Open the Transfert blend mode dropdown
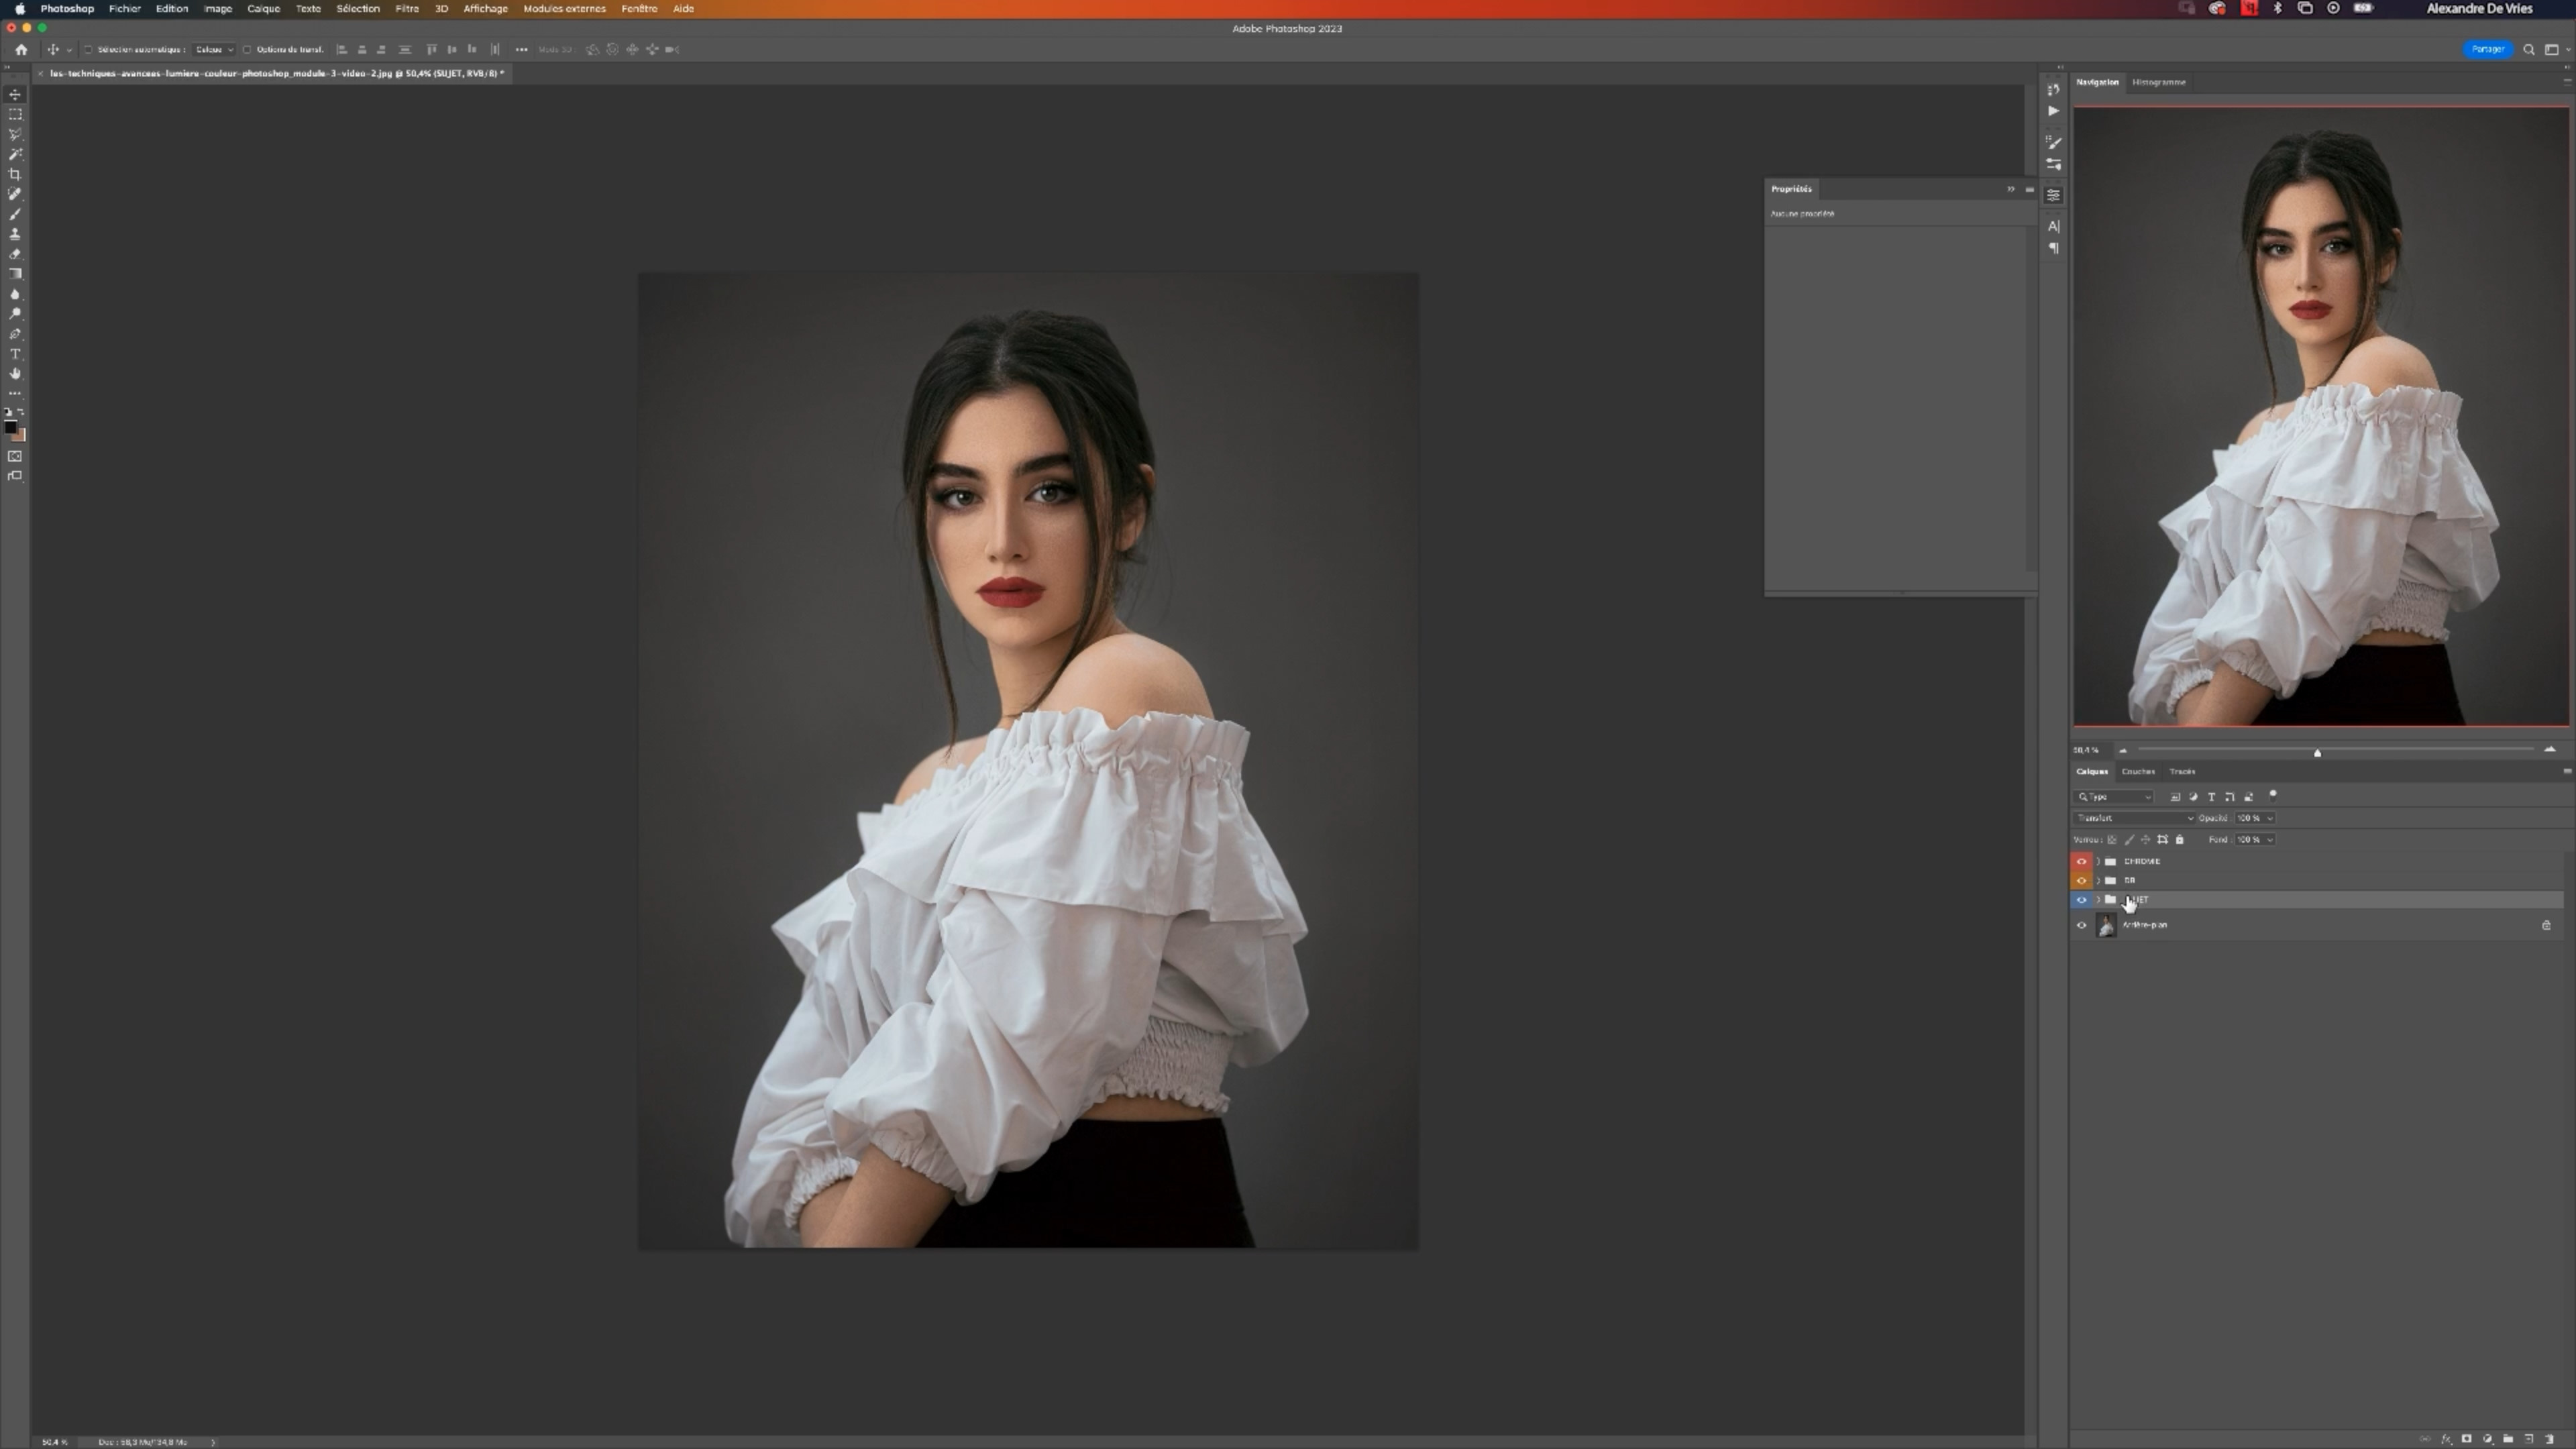Image resolution: width=2576 pixels, height=1449 pixels. 2134,818
